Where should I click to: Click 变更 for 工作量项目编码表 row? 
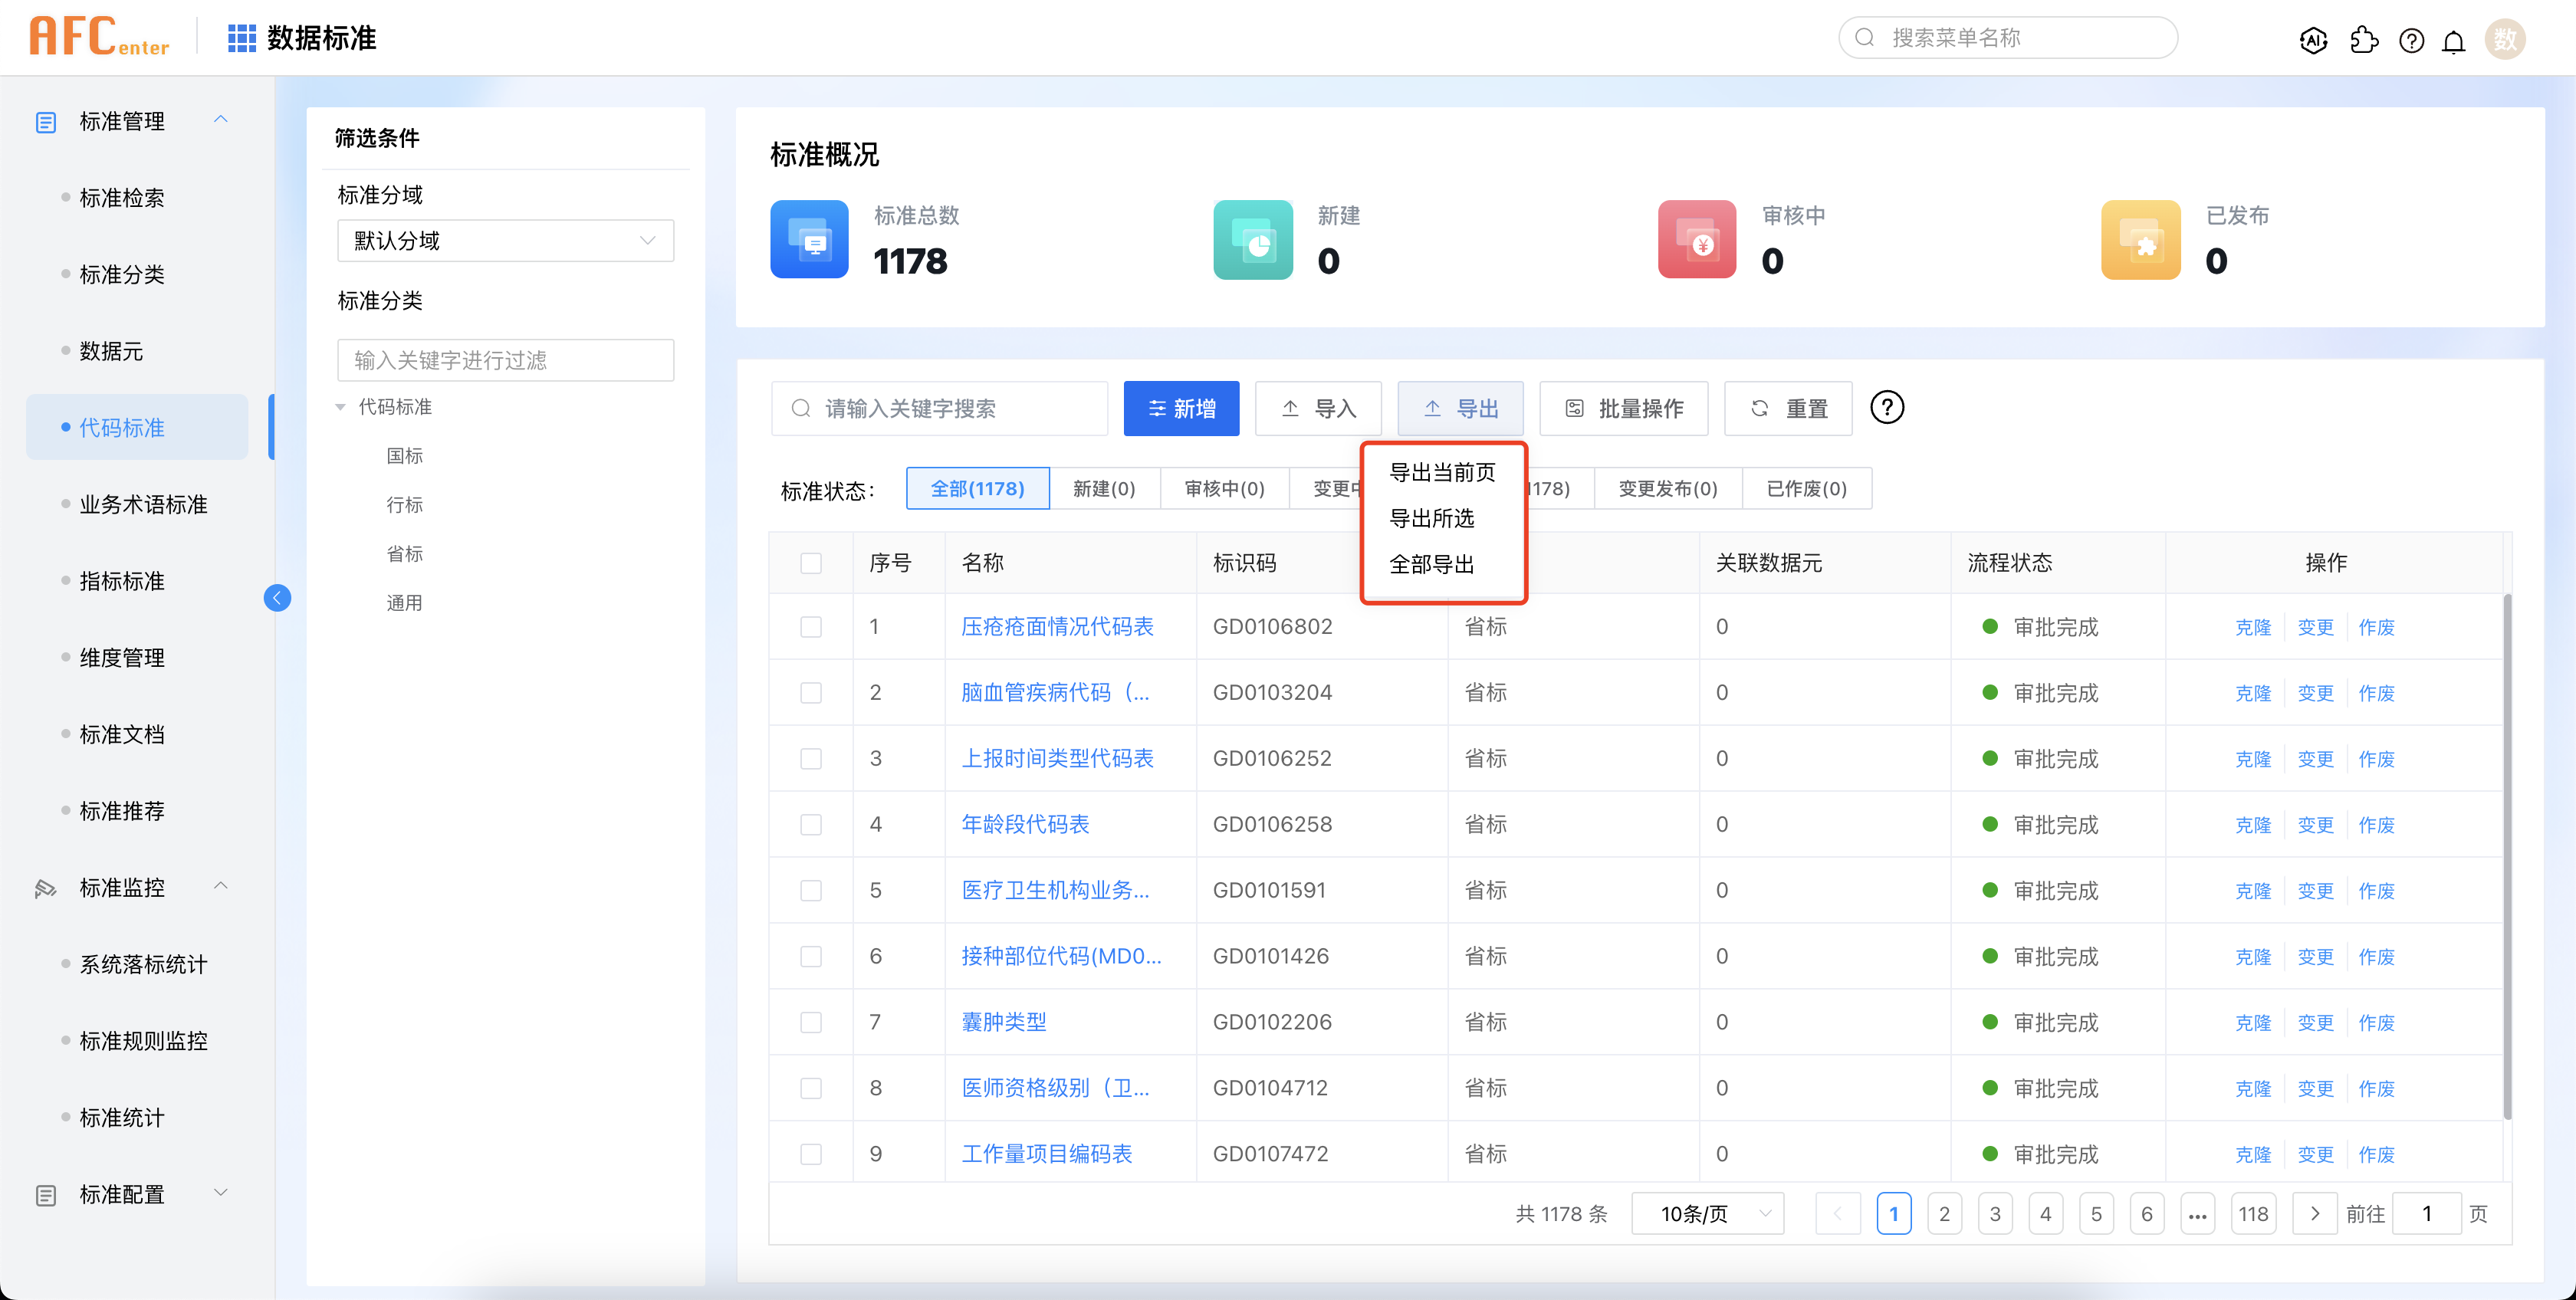point(2315,1155)
